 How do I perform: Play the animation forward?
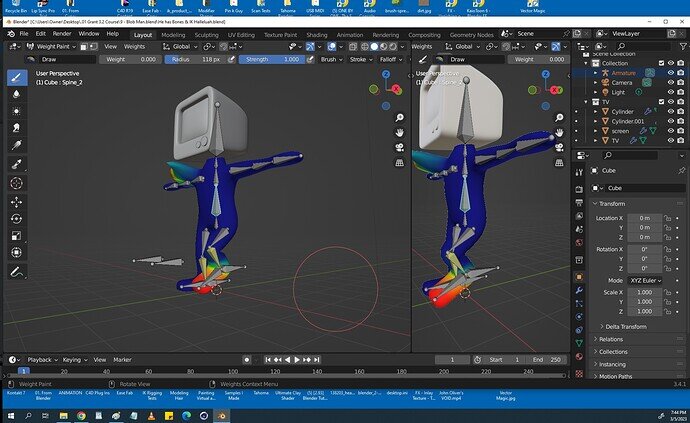pyautogui.click(x=297, y=360)
